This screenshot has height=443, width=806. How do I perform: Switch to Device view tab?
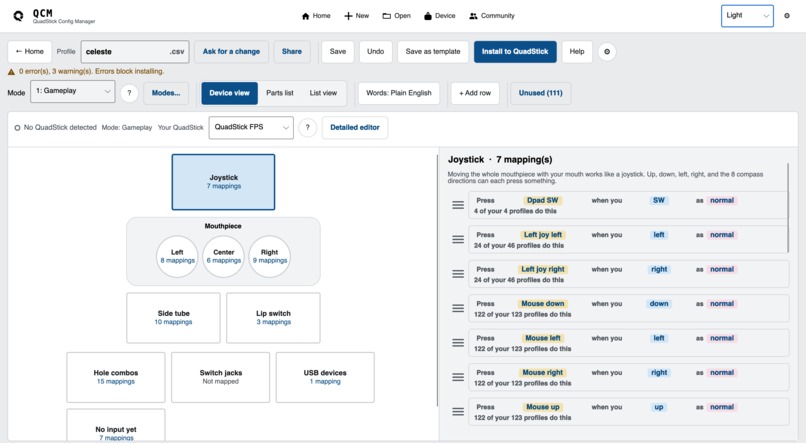(229, 93)
